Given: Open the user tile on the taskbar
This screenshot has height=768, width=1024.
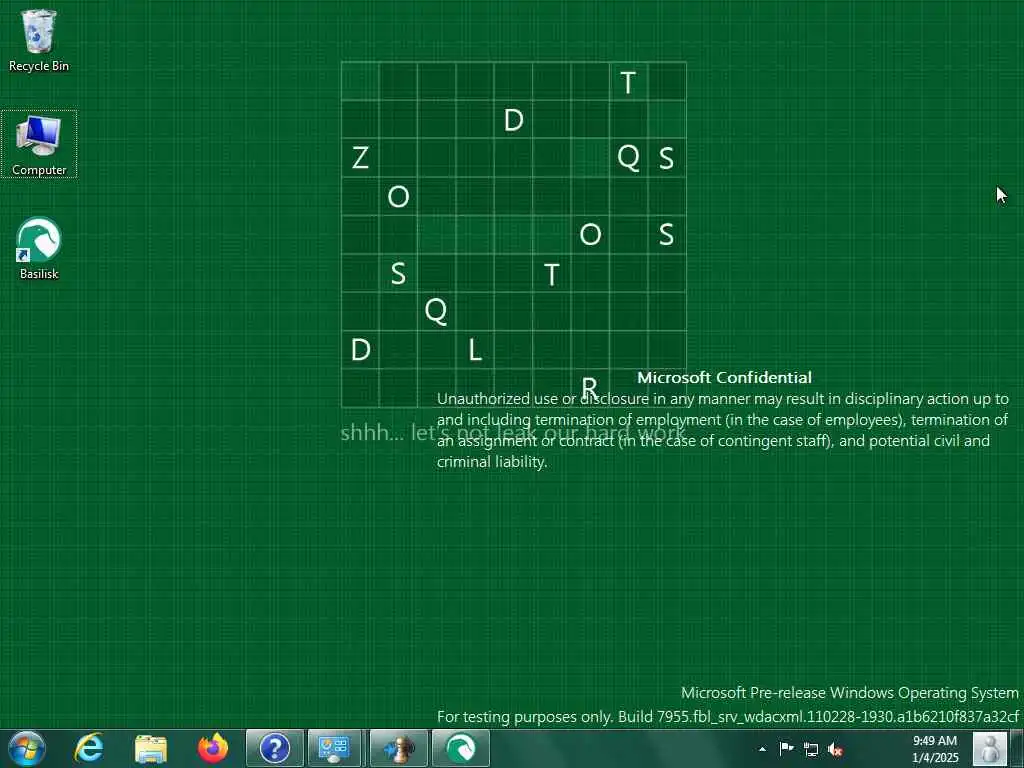Looking at the screenshot, I should pos(990,748).
